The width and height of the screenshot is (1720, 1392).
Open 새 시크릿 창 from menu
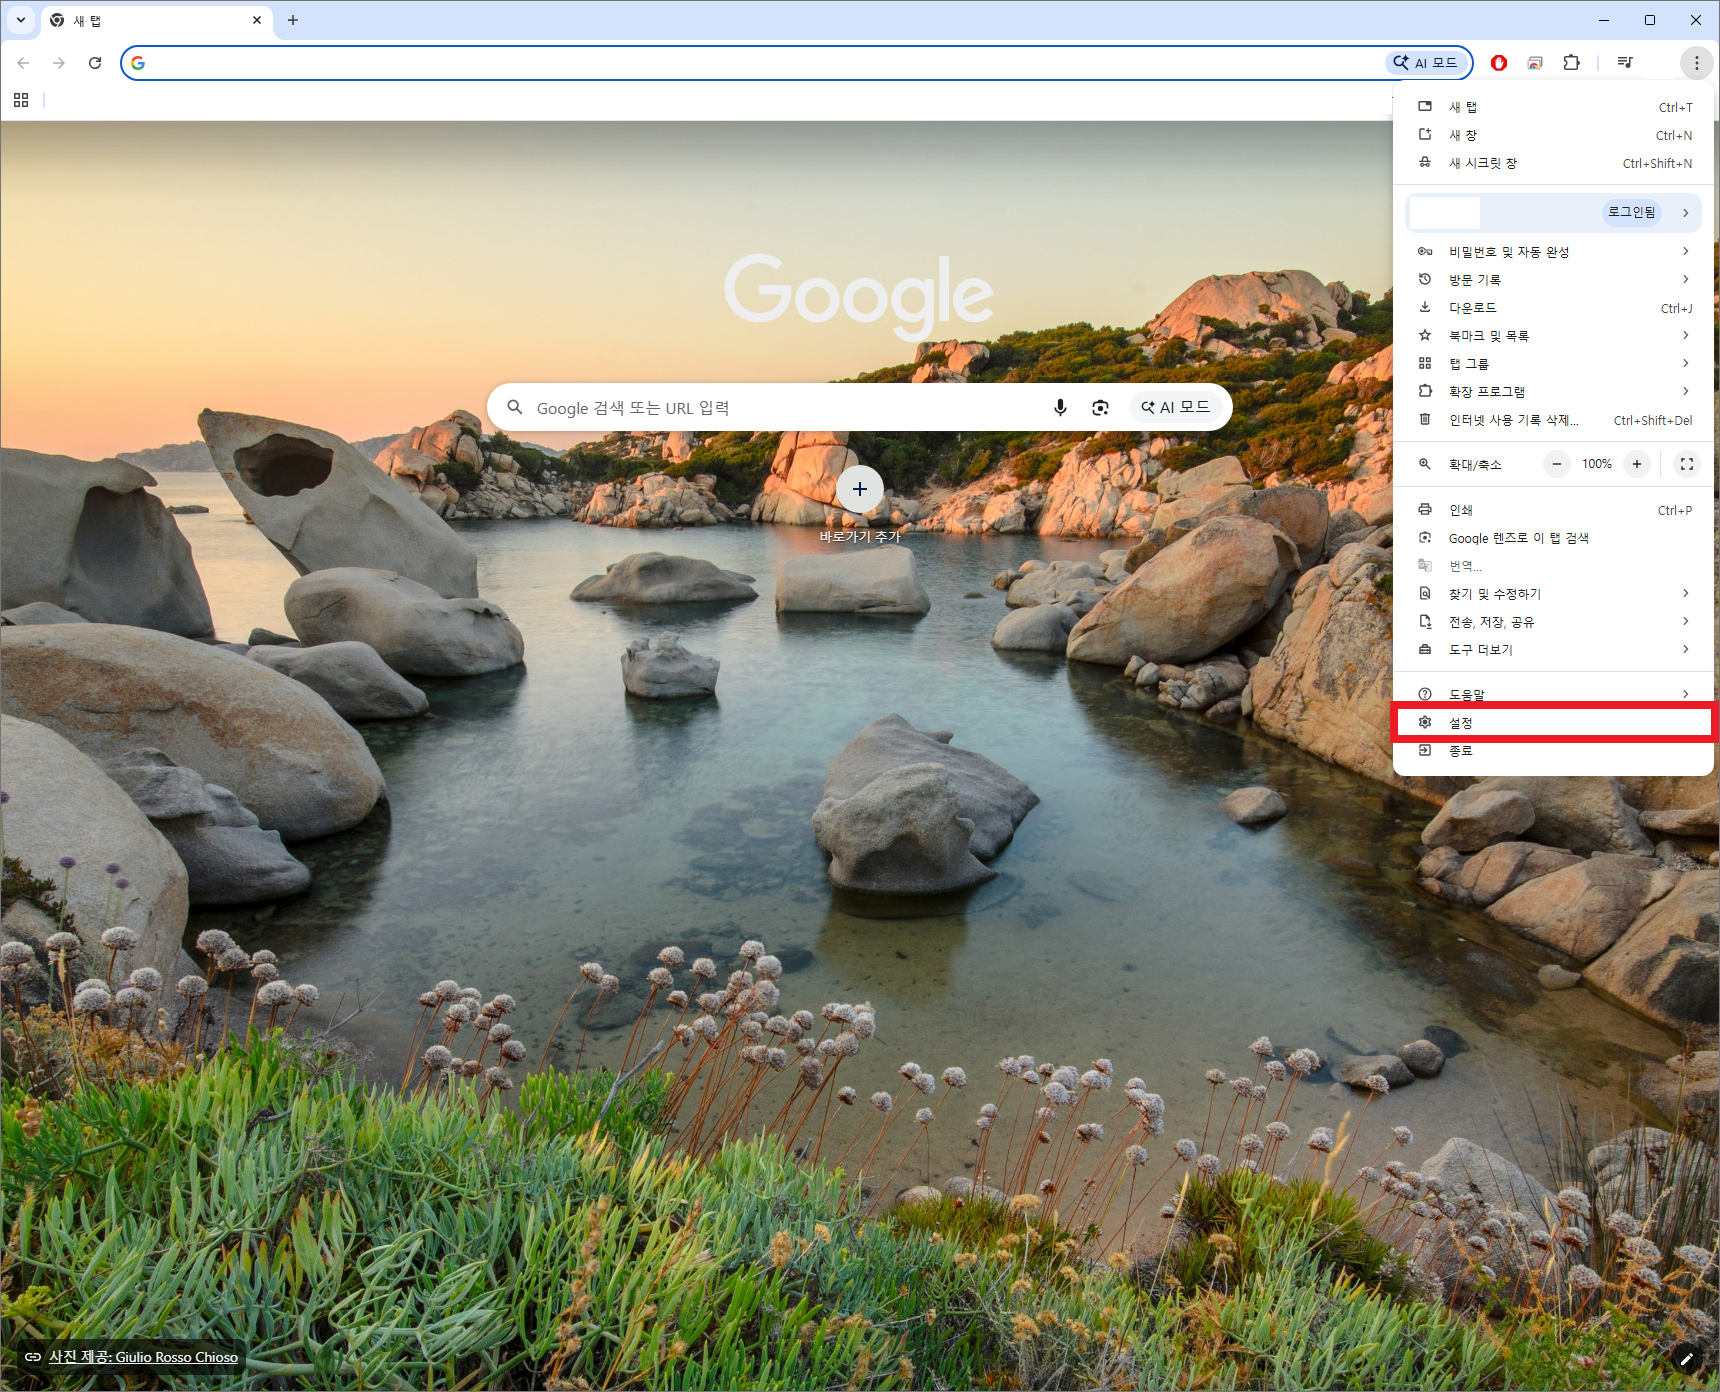coord(1554,163)
